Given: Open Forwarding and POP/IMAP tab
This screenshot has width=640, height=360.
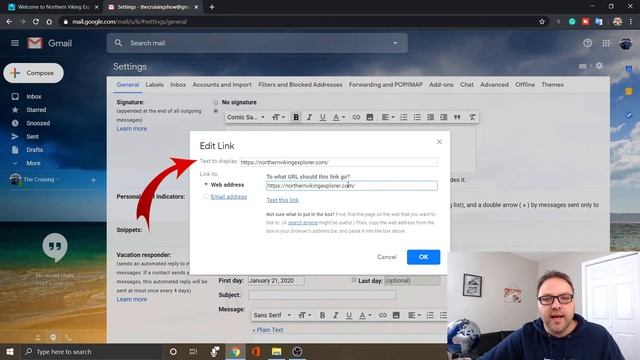Looking at the screenshot, I should [386, 84].
